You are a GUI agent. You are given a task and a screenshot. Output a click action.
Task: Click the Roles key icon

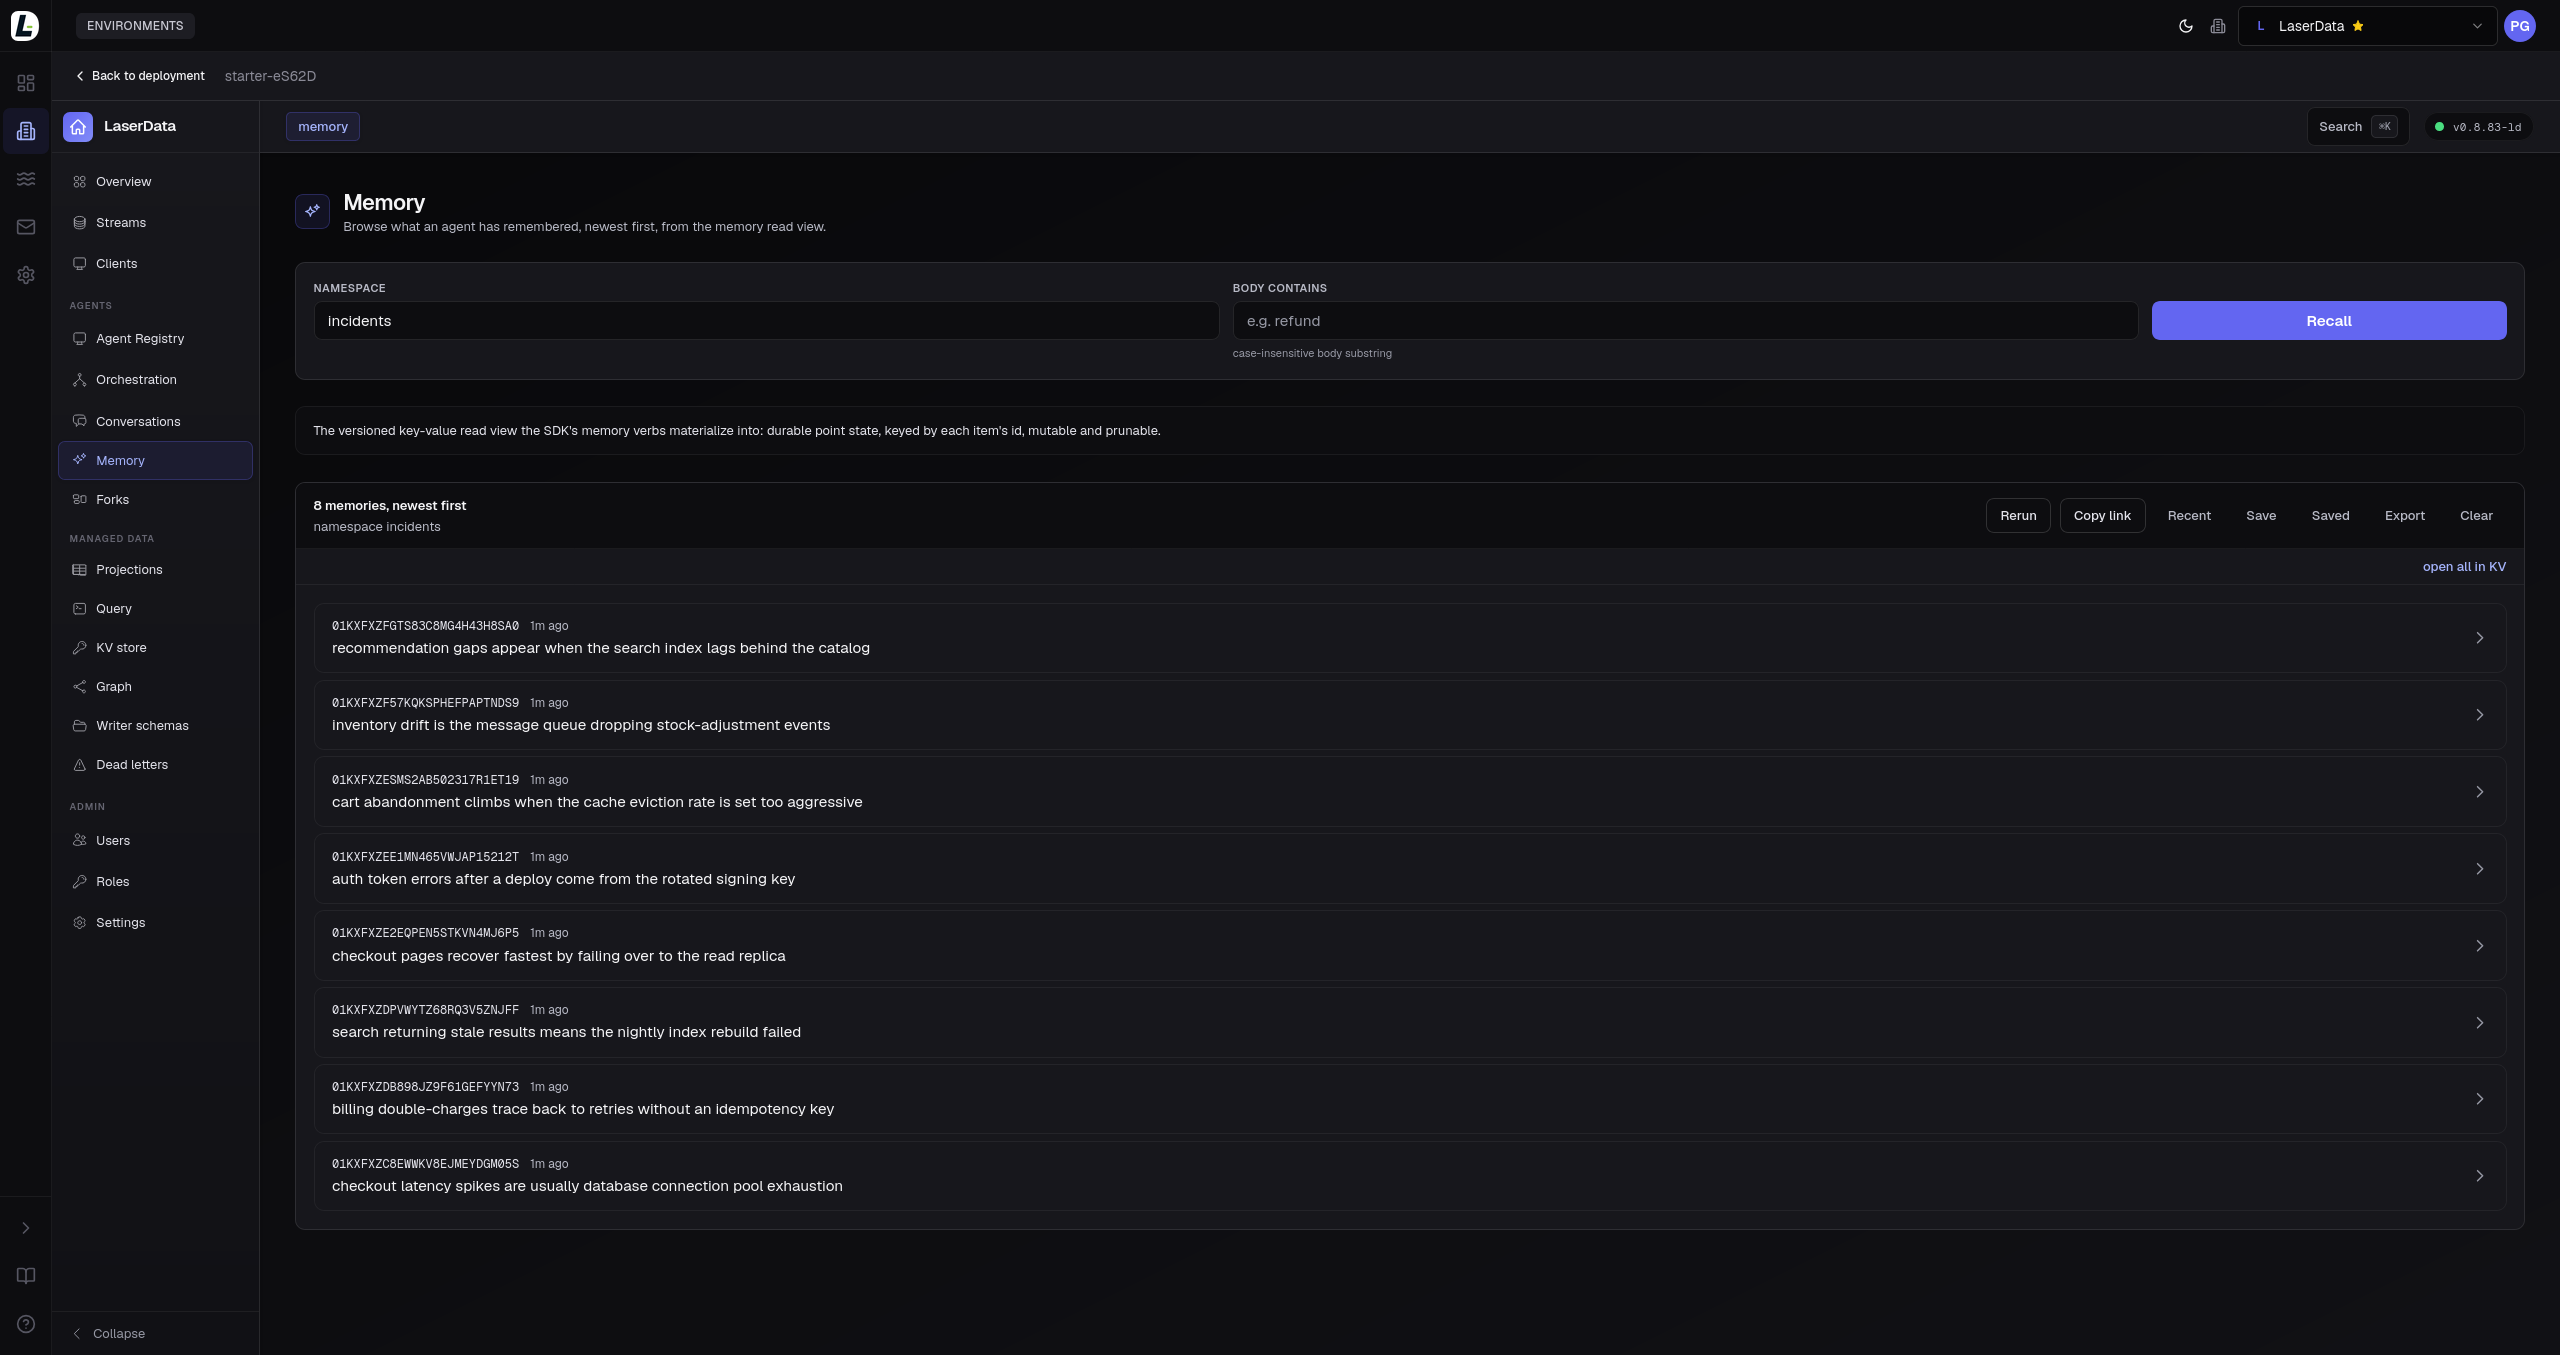click(x=79, y=882)
